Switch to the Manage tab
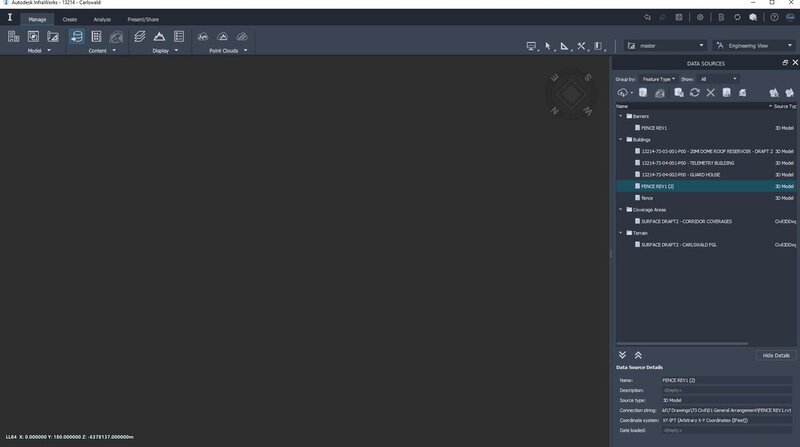800x447 pixels. point(37,19)
